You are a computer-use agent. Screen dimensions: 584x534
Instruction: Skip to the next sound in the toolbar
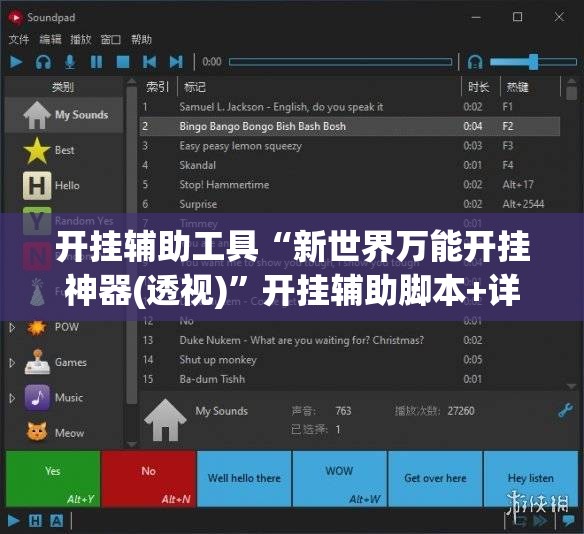176,62
